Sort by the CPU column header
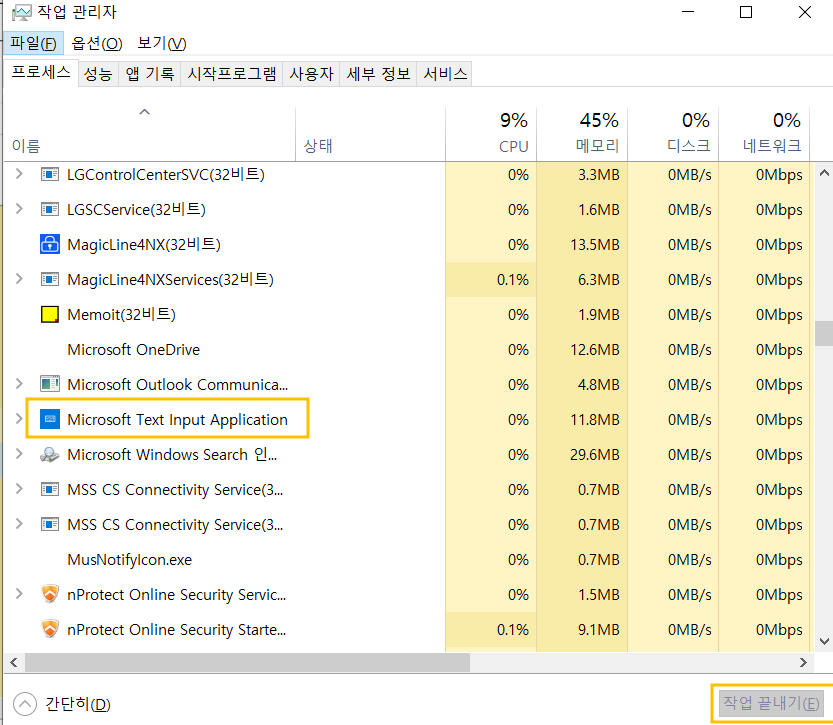 coord(491,133)
